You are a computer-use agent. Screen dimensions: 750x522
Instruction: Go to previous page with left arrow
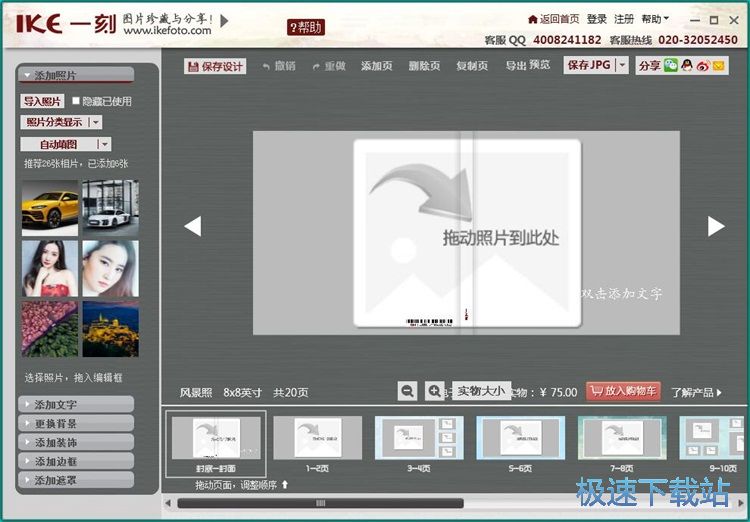coord(193,226)
